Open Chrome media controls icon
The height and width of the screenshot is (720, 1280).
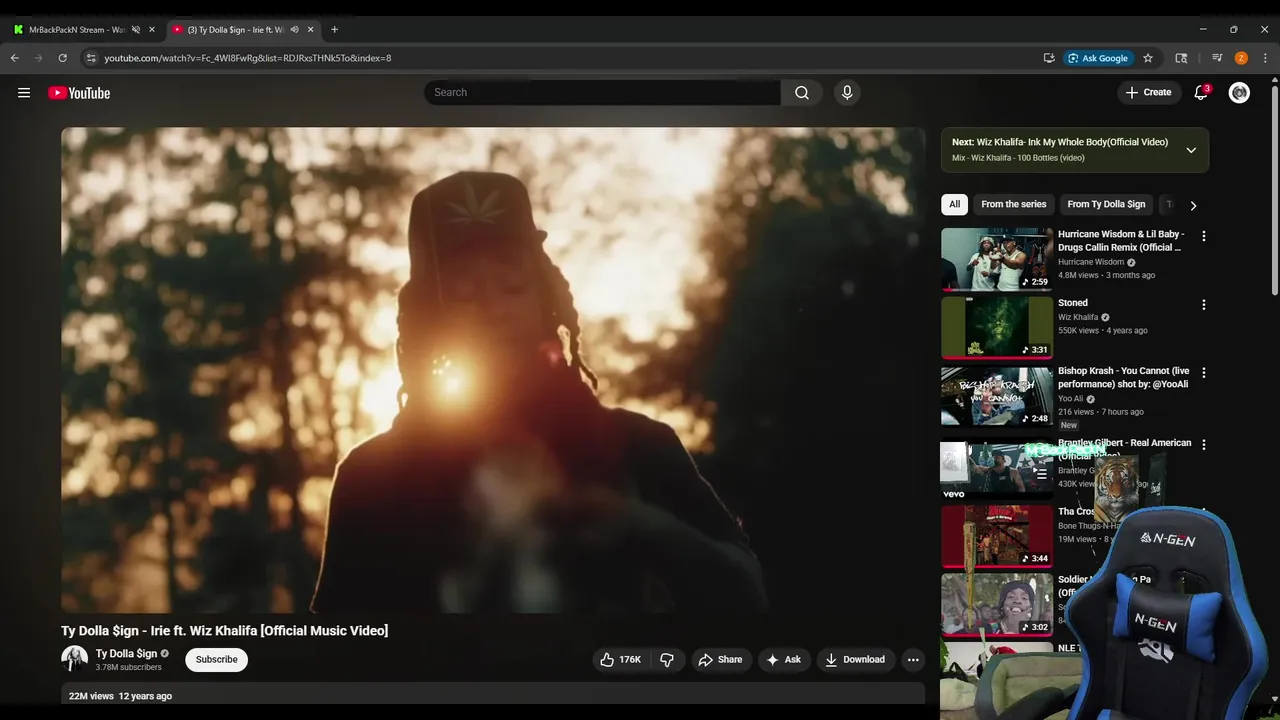pyautogui.click(x=1217, y=58)
